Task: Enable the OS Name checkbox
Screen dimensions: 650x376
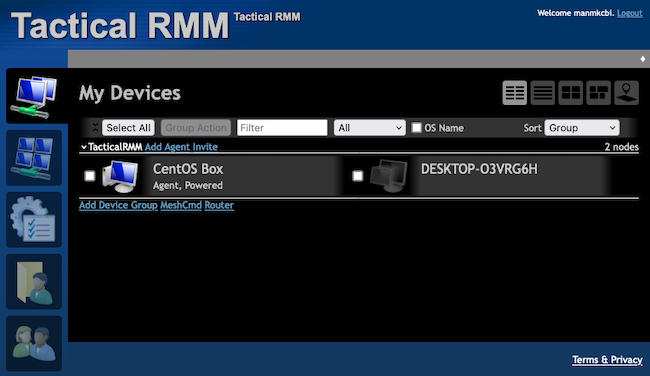Action: 416,128
